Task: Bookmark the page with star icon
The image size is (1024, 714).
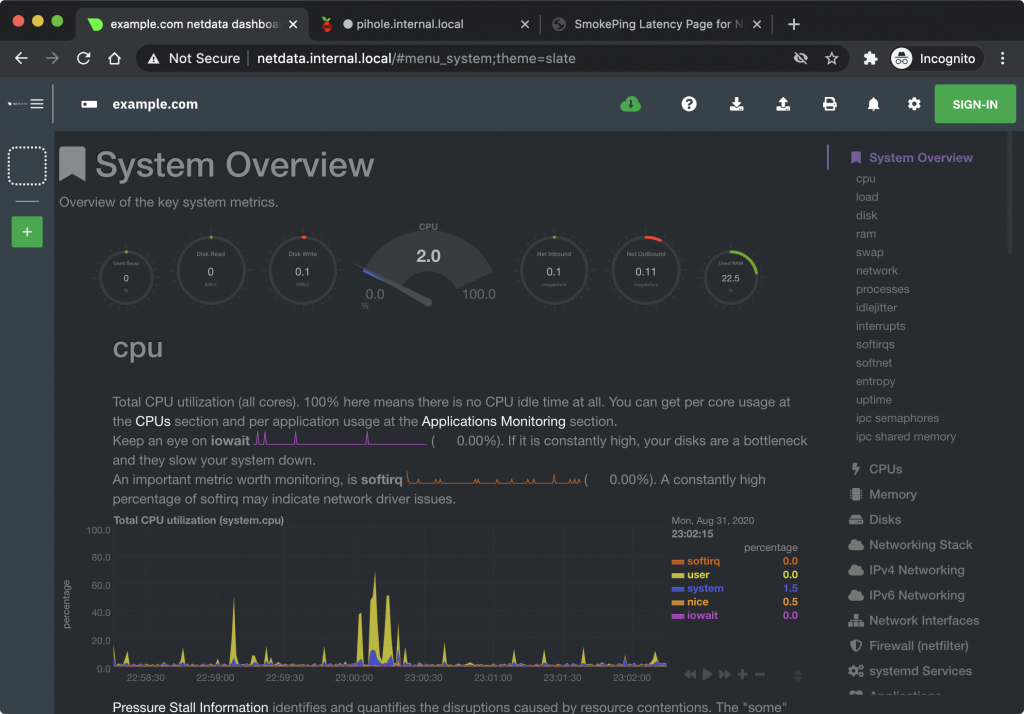Action: pos(831,58)
